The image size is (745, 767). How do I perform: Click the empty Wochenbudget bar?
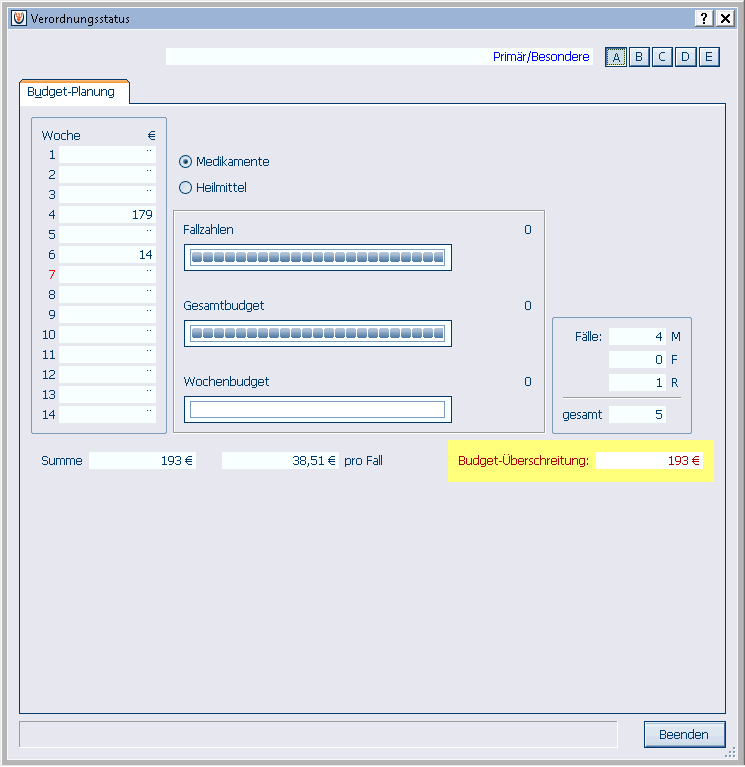(318, 409)
